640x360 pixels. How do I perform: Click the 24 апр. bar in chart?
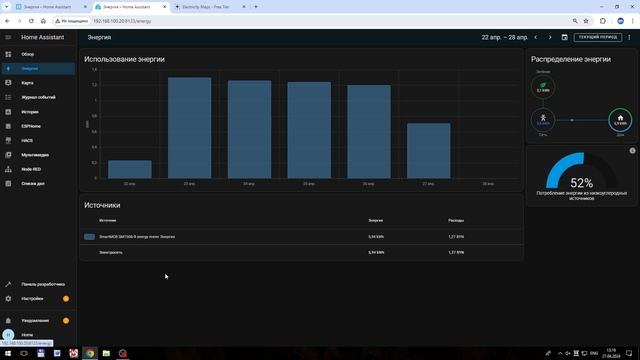coord(249,129)
